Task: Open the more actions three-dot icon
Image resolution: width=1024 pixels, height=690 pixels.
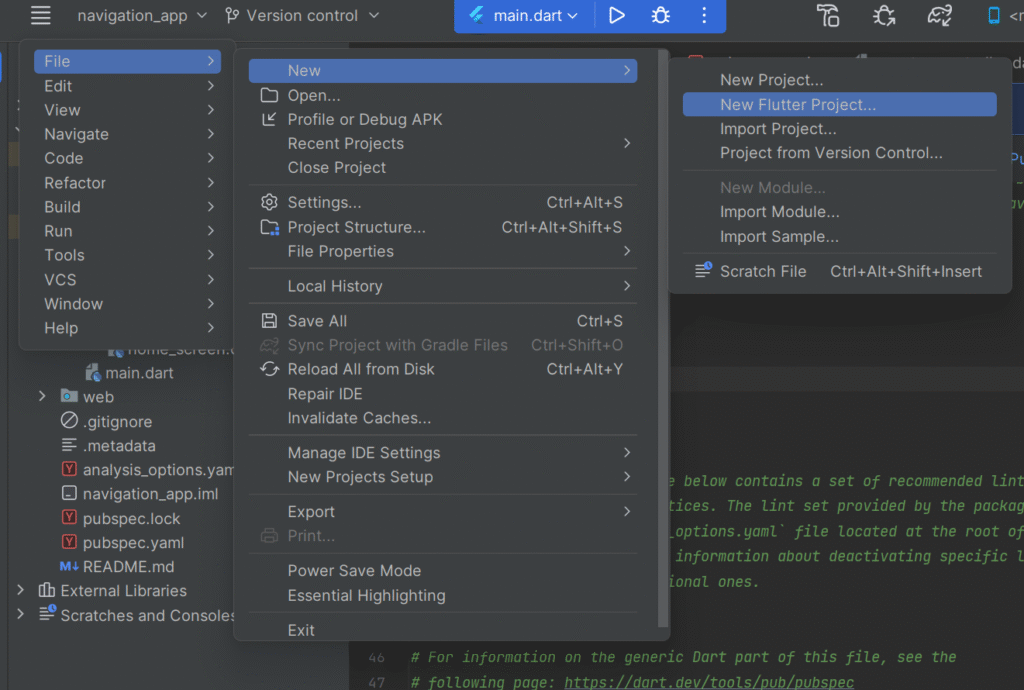Action: tap(704, 15)
